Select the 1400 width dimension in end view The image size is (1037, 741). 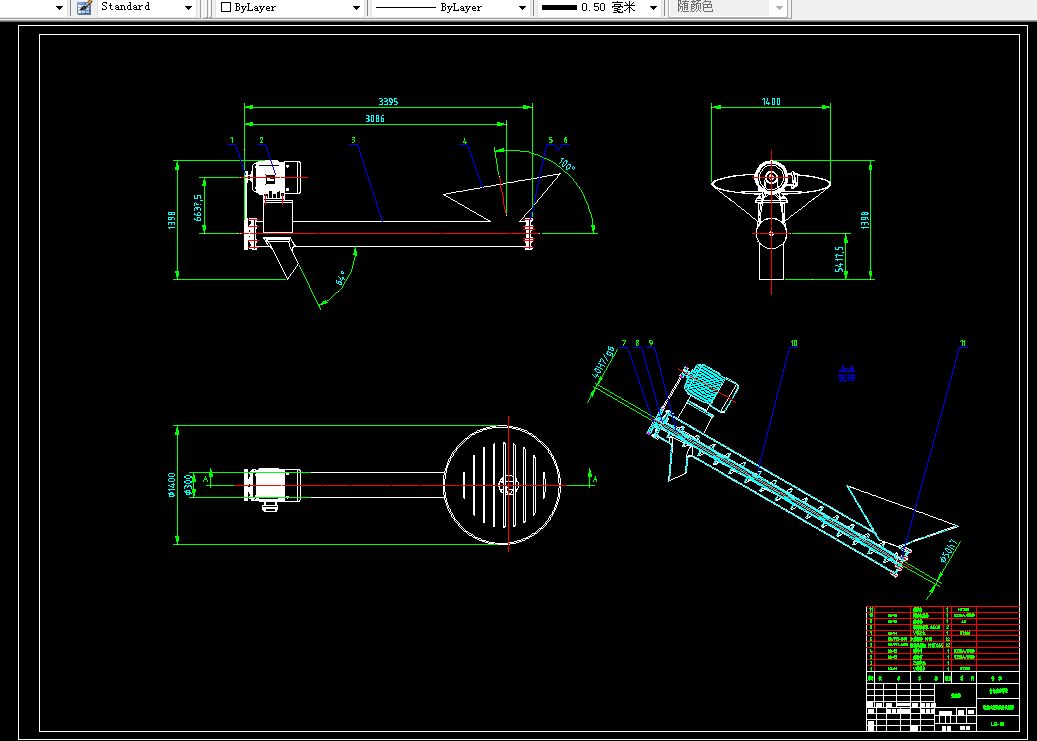tap(771, 101)
